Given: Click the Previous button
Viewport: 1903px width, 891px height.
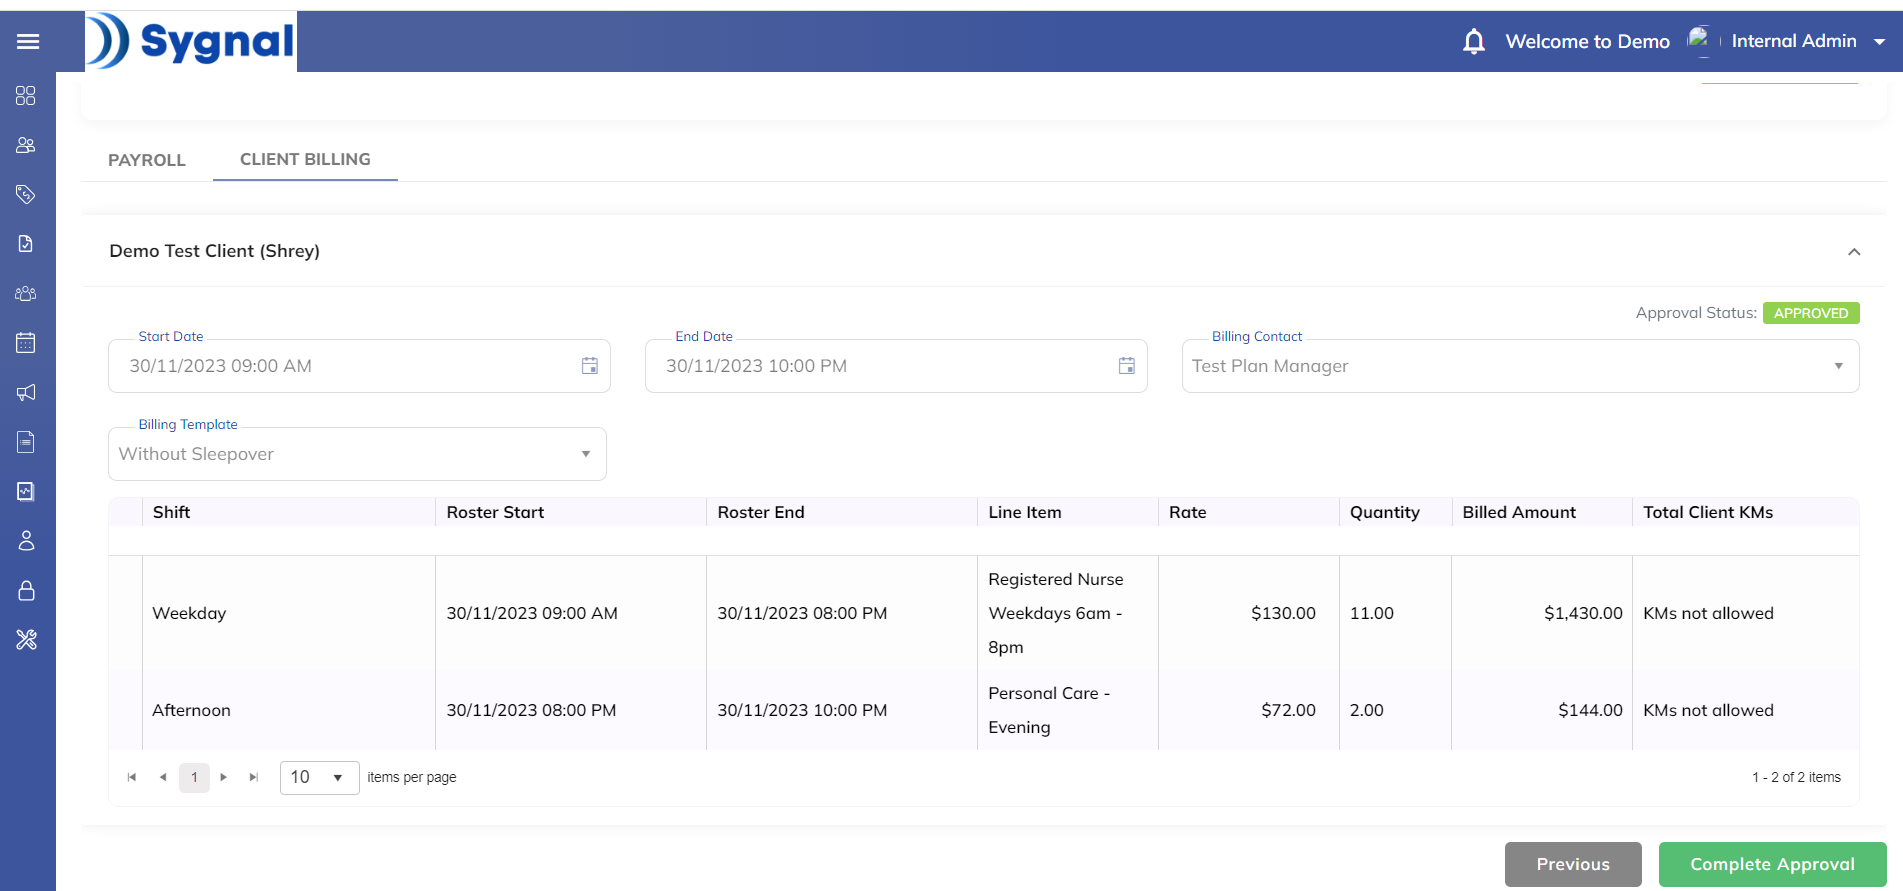Looking at the screenshot, I should (x=1572, y=864).
